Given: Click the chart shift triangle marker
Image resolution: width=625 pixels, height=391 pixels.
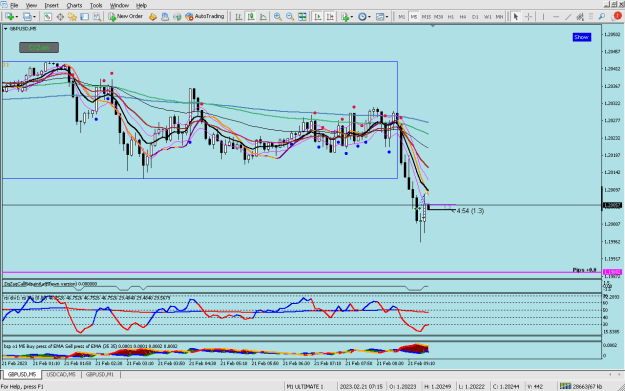Looking at the screenshot, I should [433, 26].
